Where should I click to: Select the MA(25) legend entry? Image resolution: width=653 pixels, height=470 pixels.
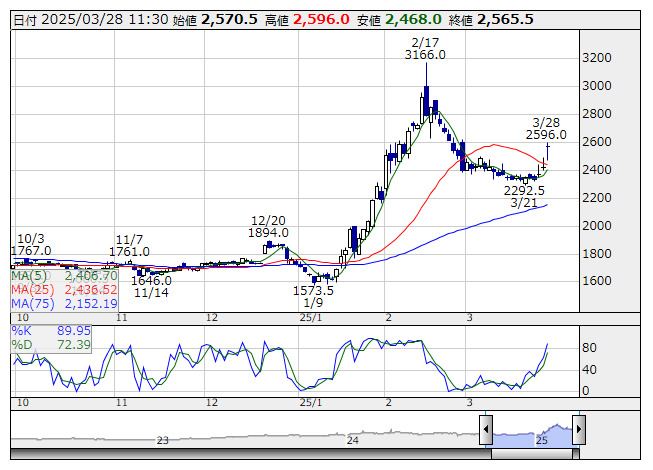(65, 290)
